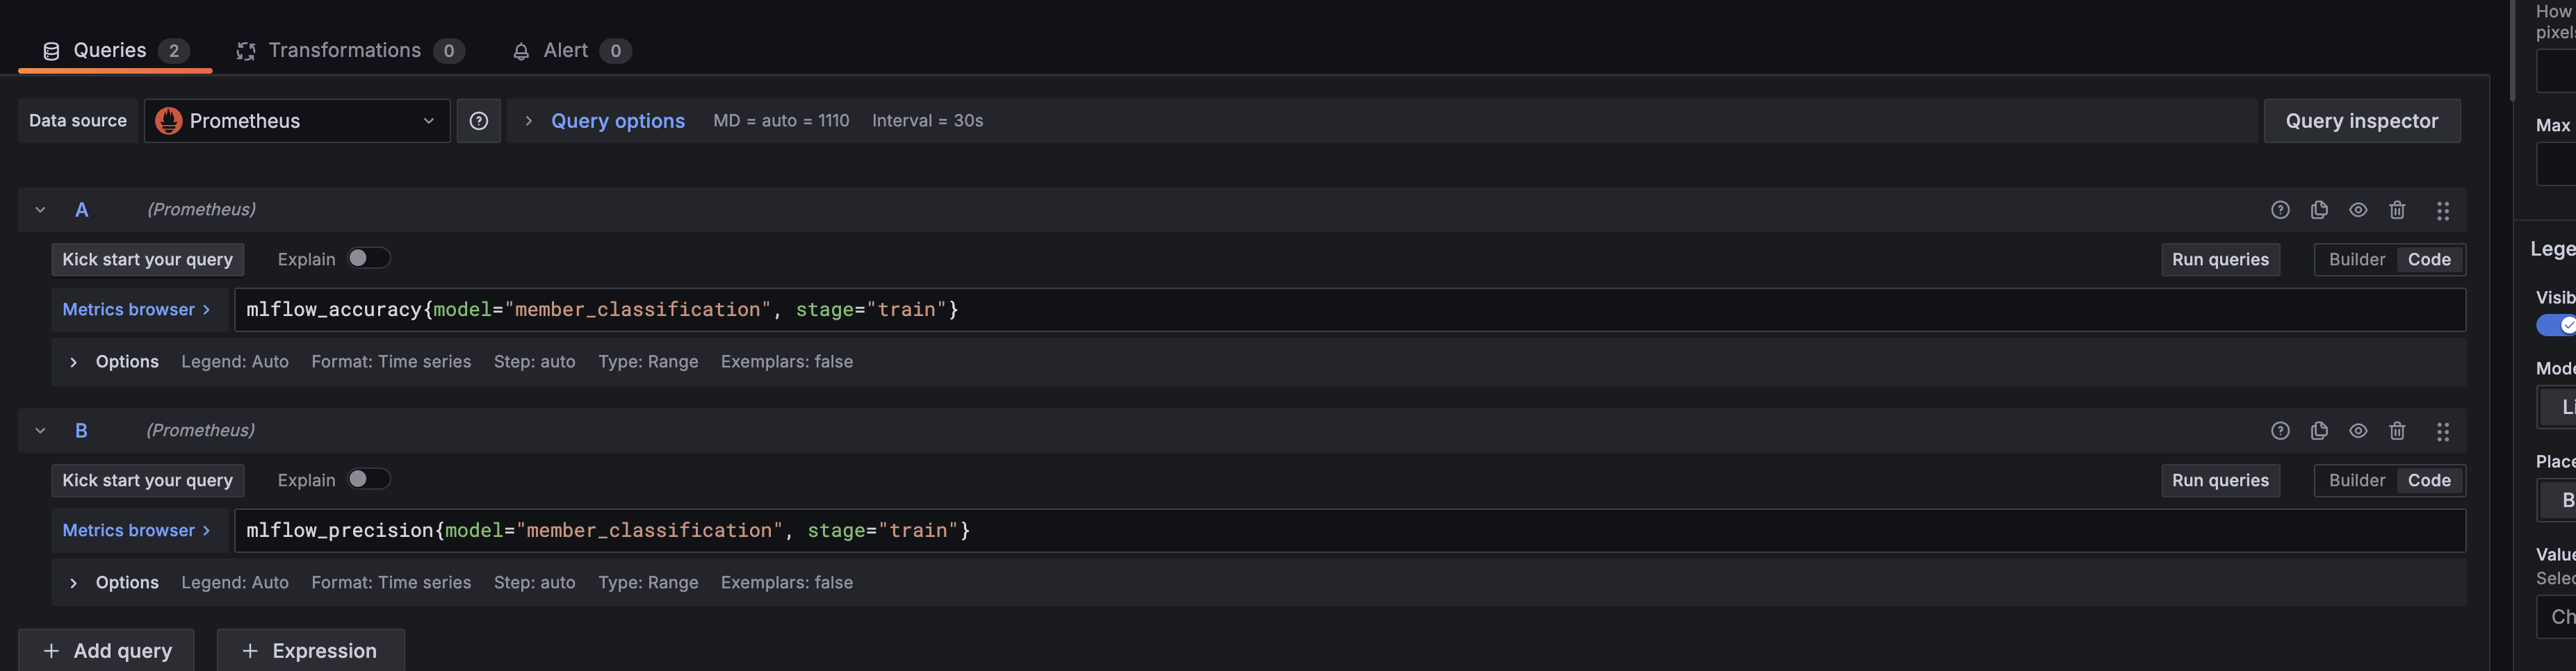Click into the mlflow_precision query field
This screenshot has width=2576, height=671.
click(x=1349, y=531)
